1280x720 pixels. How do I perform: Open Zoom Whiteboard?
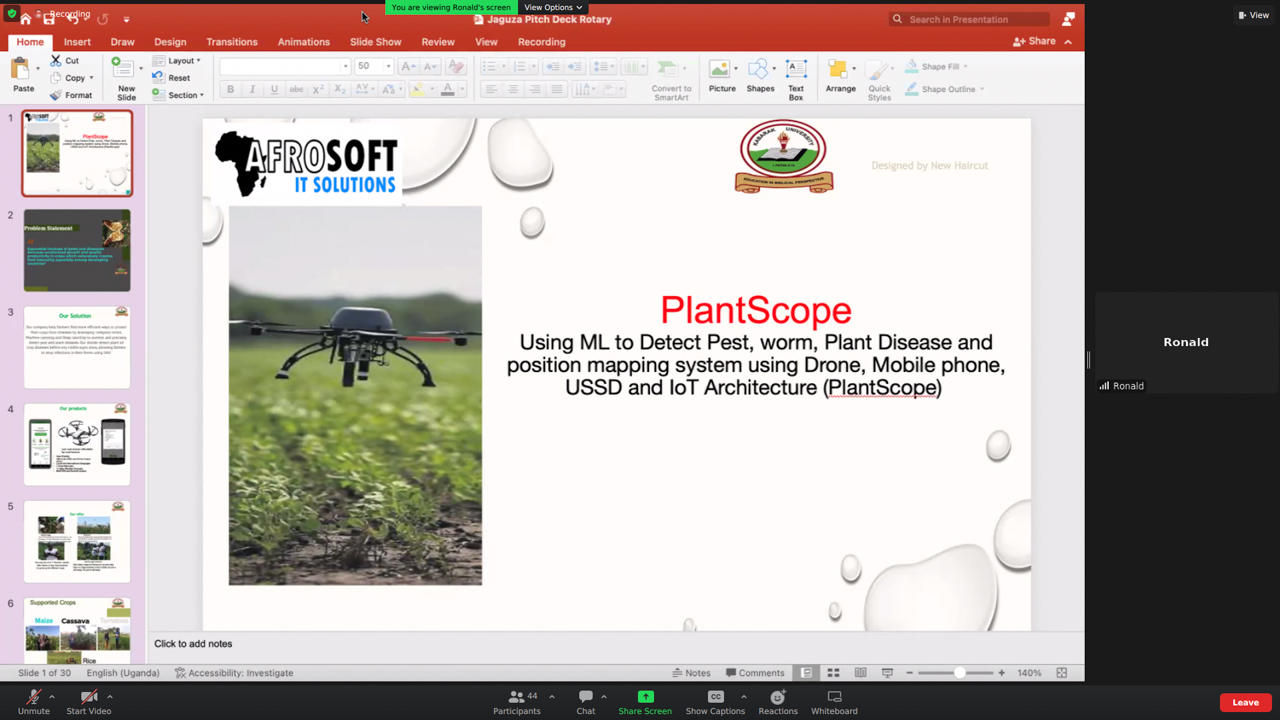click(x=834, y=702)
